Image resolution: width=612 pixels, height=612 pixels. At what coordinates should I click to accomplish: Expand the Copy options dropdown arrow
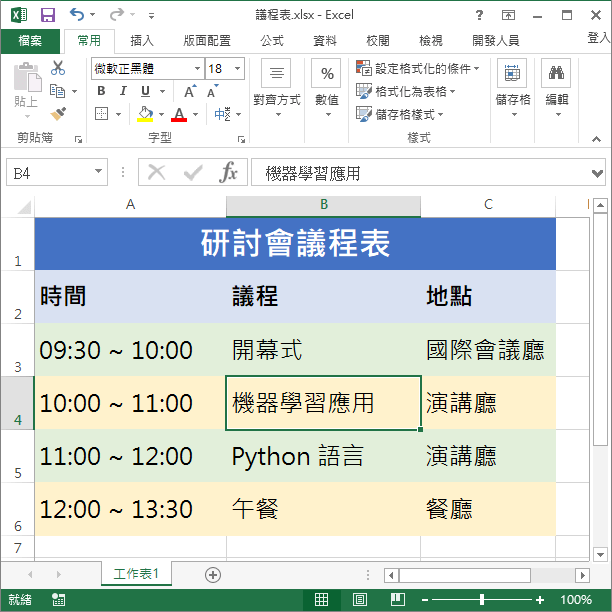[75, 91]
